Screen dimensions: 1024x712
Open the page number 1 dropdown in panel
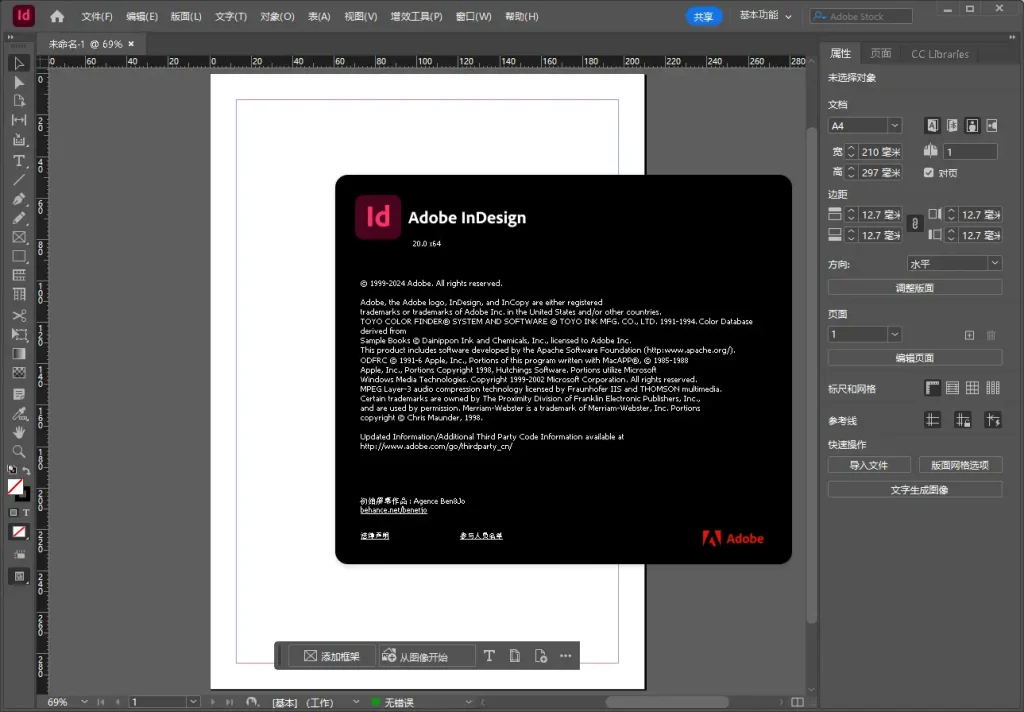coord(895,334)
